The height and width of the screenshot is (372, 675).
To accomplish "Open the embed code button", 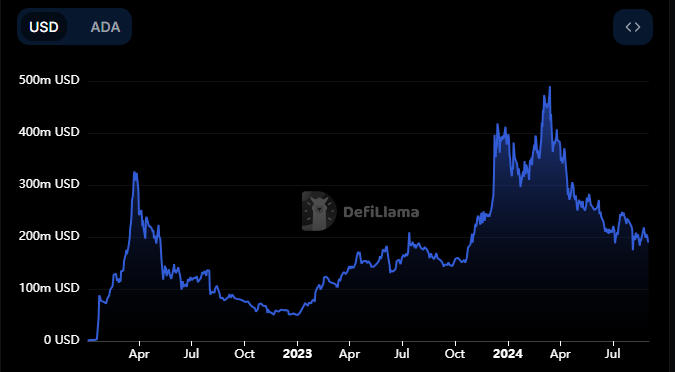I will pos(633,27).
